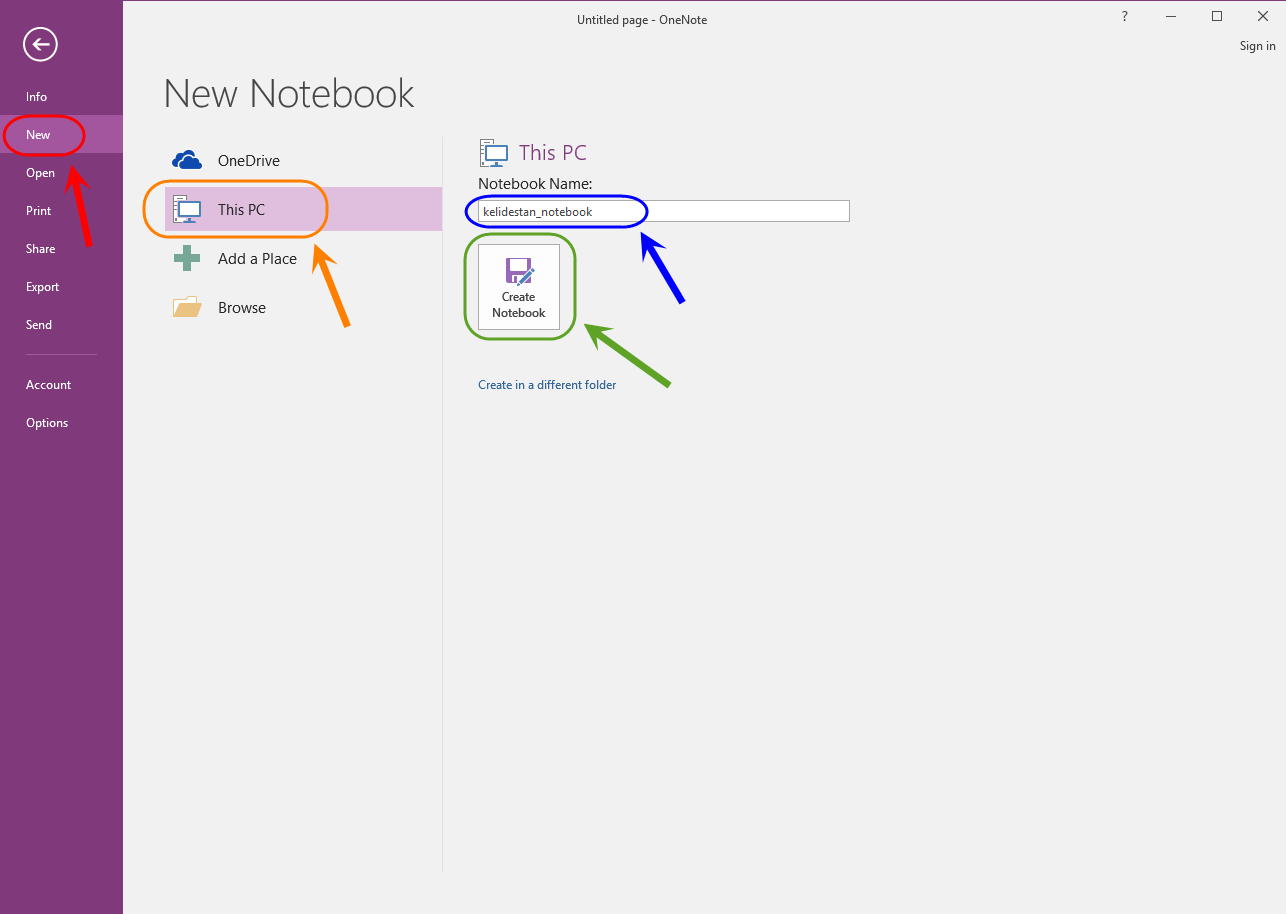Switch to the Share section
This screenshot has height=914, width=1286.
pyautogui.click(x=61, y=249)
